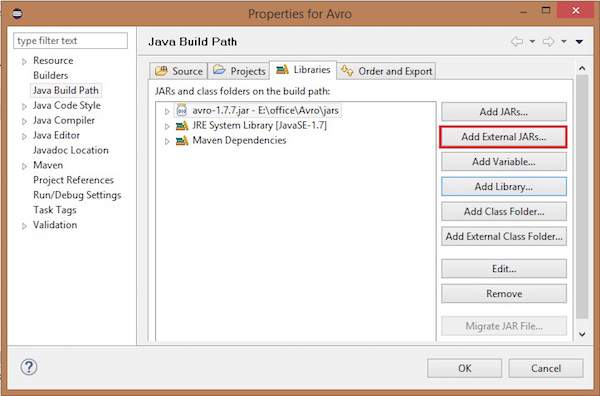Expand the Maven Dependencies node

click(x=167, y=141)
